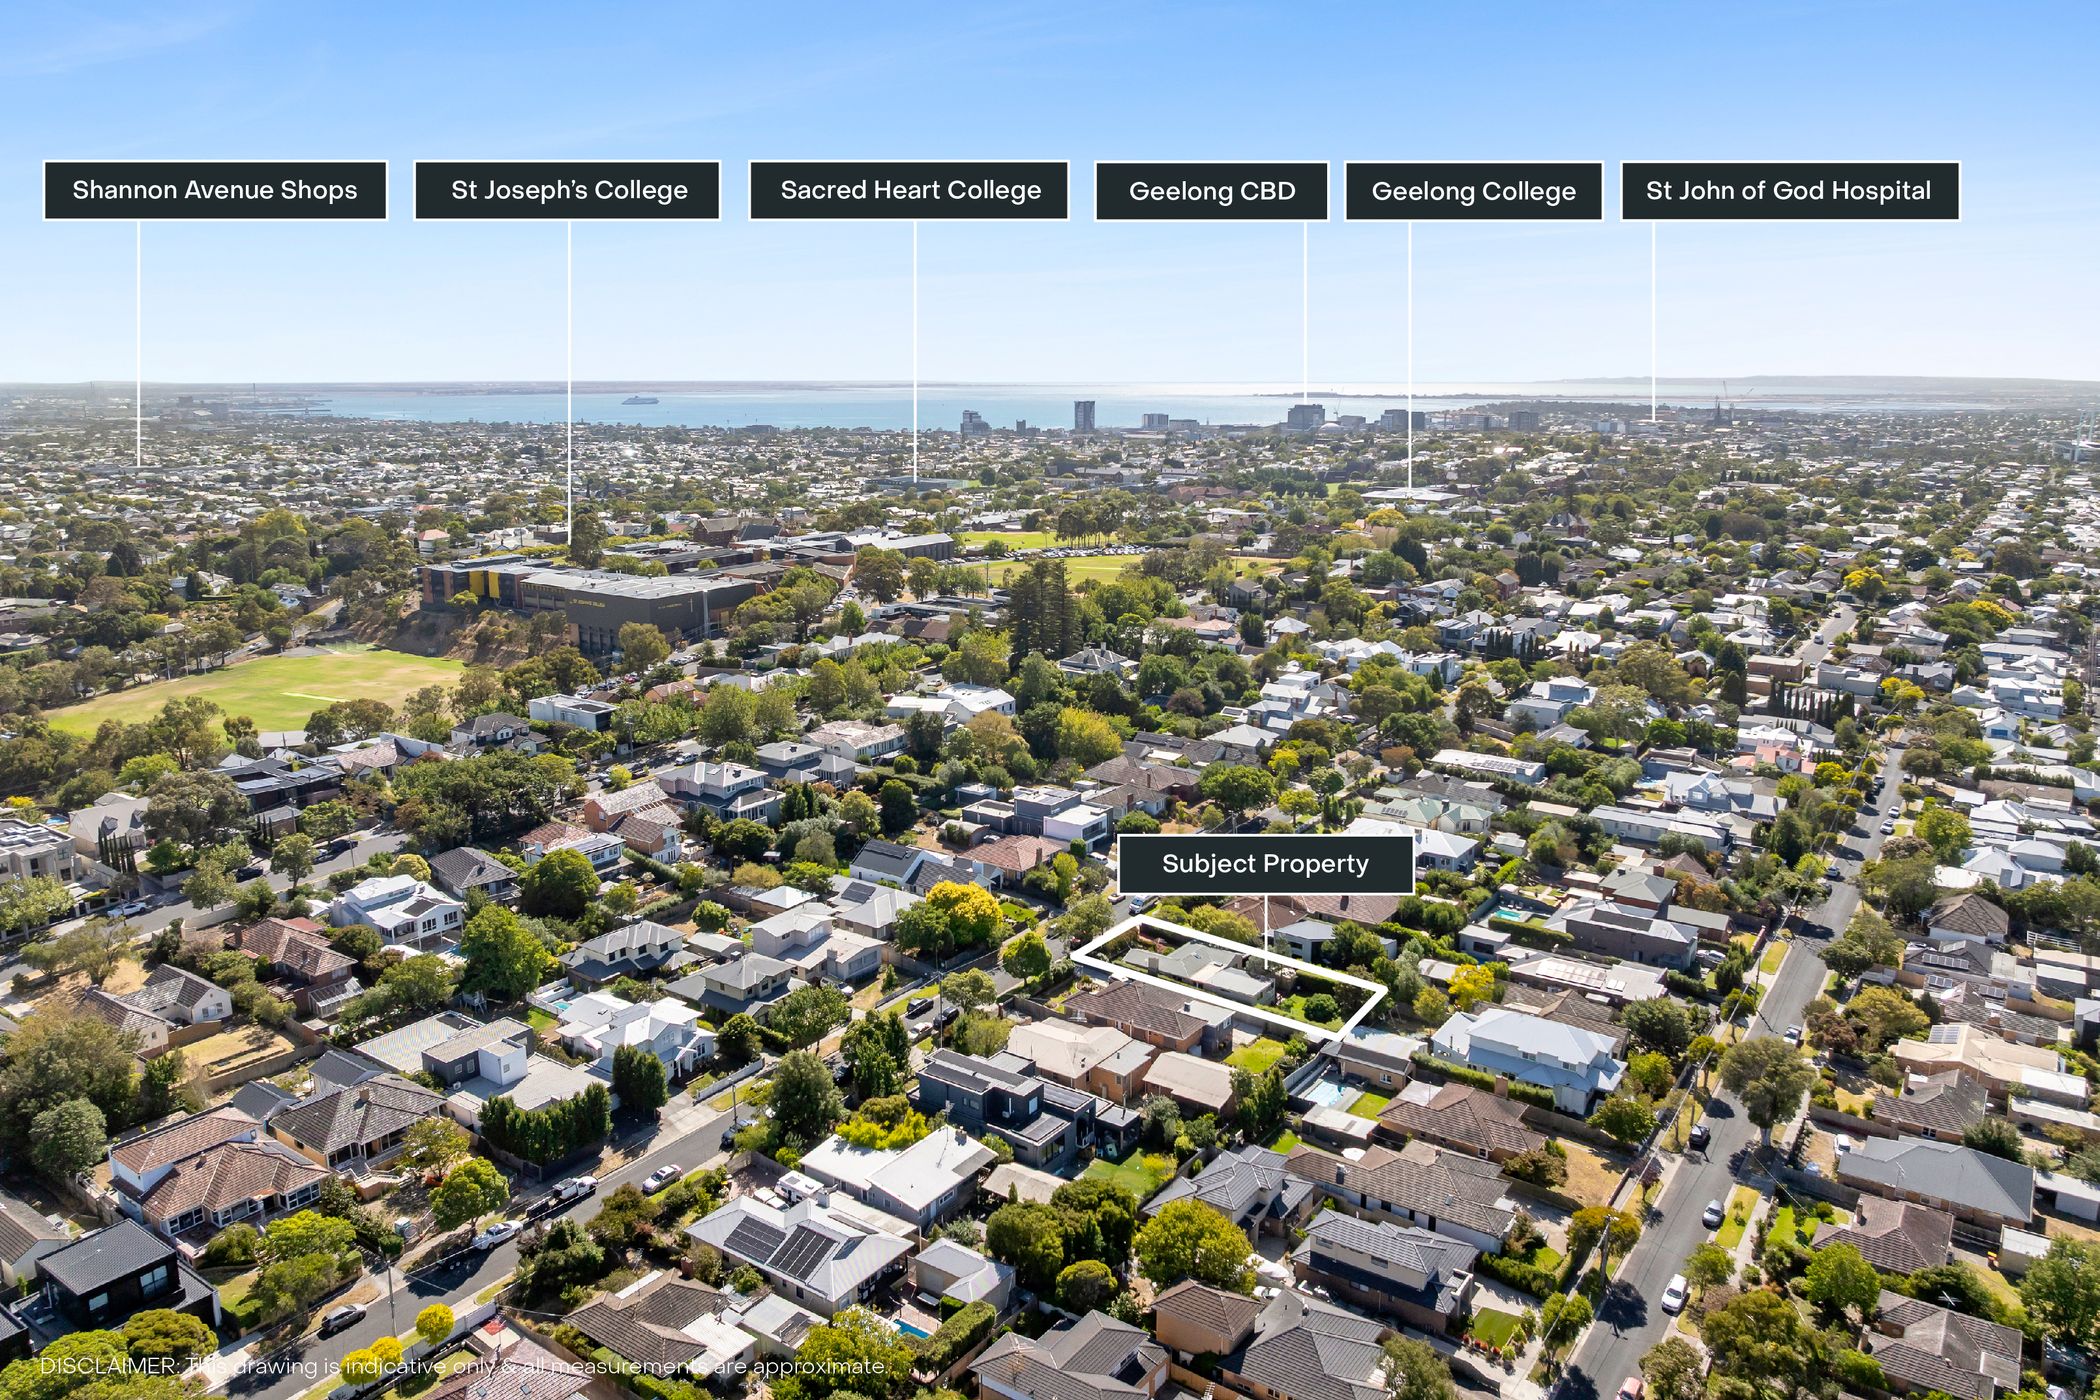Screen dimensions: 2100x1400
Task: Click the disclaimer text at bottom
Action: tap(462, 1366)
